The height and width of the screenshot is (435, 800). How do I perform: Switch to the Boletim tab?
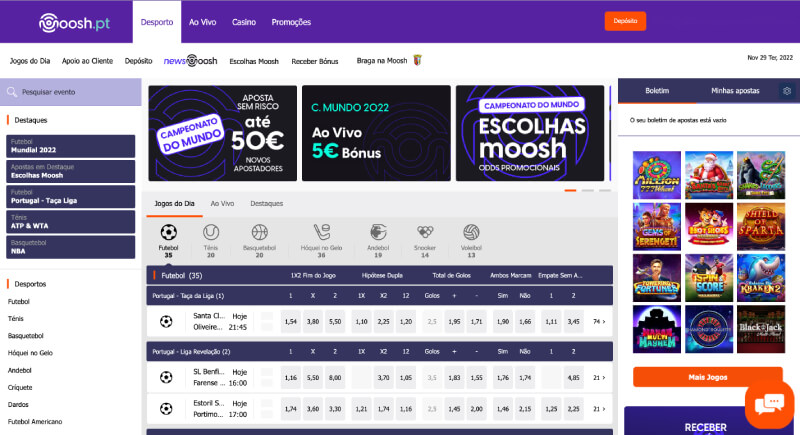click(x=657, y=91)
